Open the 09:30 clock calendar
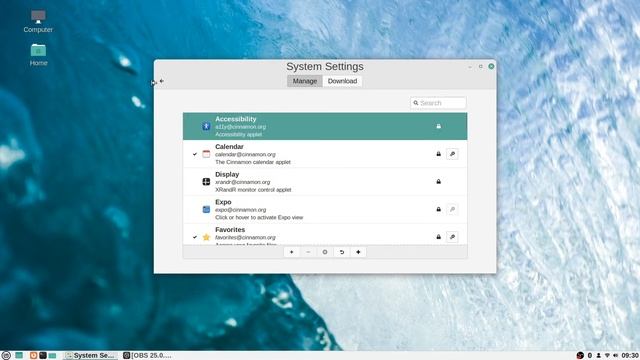 click(630, 356)
